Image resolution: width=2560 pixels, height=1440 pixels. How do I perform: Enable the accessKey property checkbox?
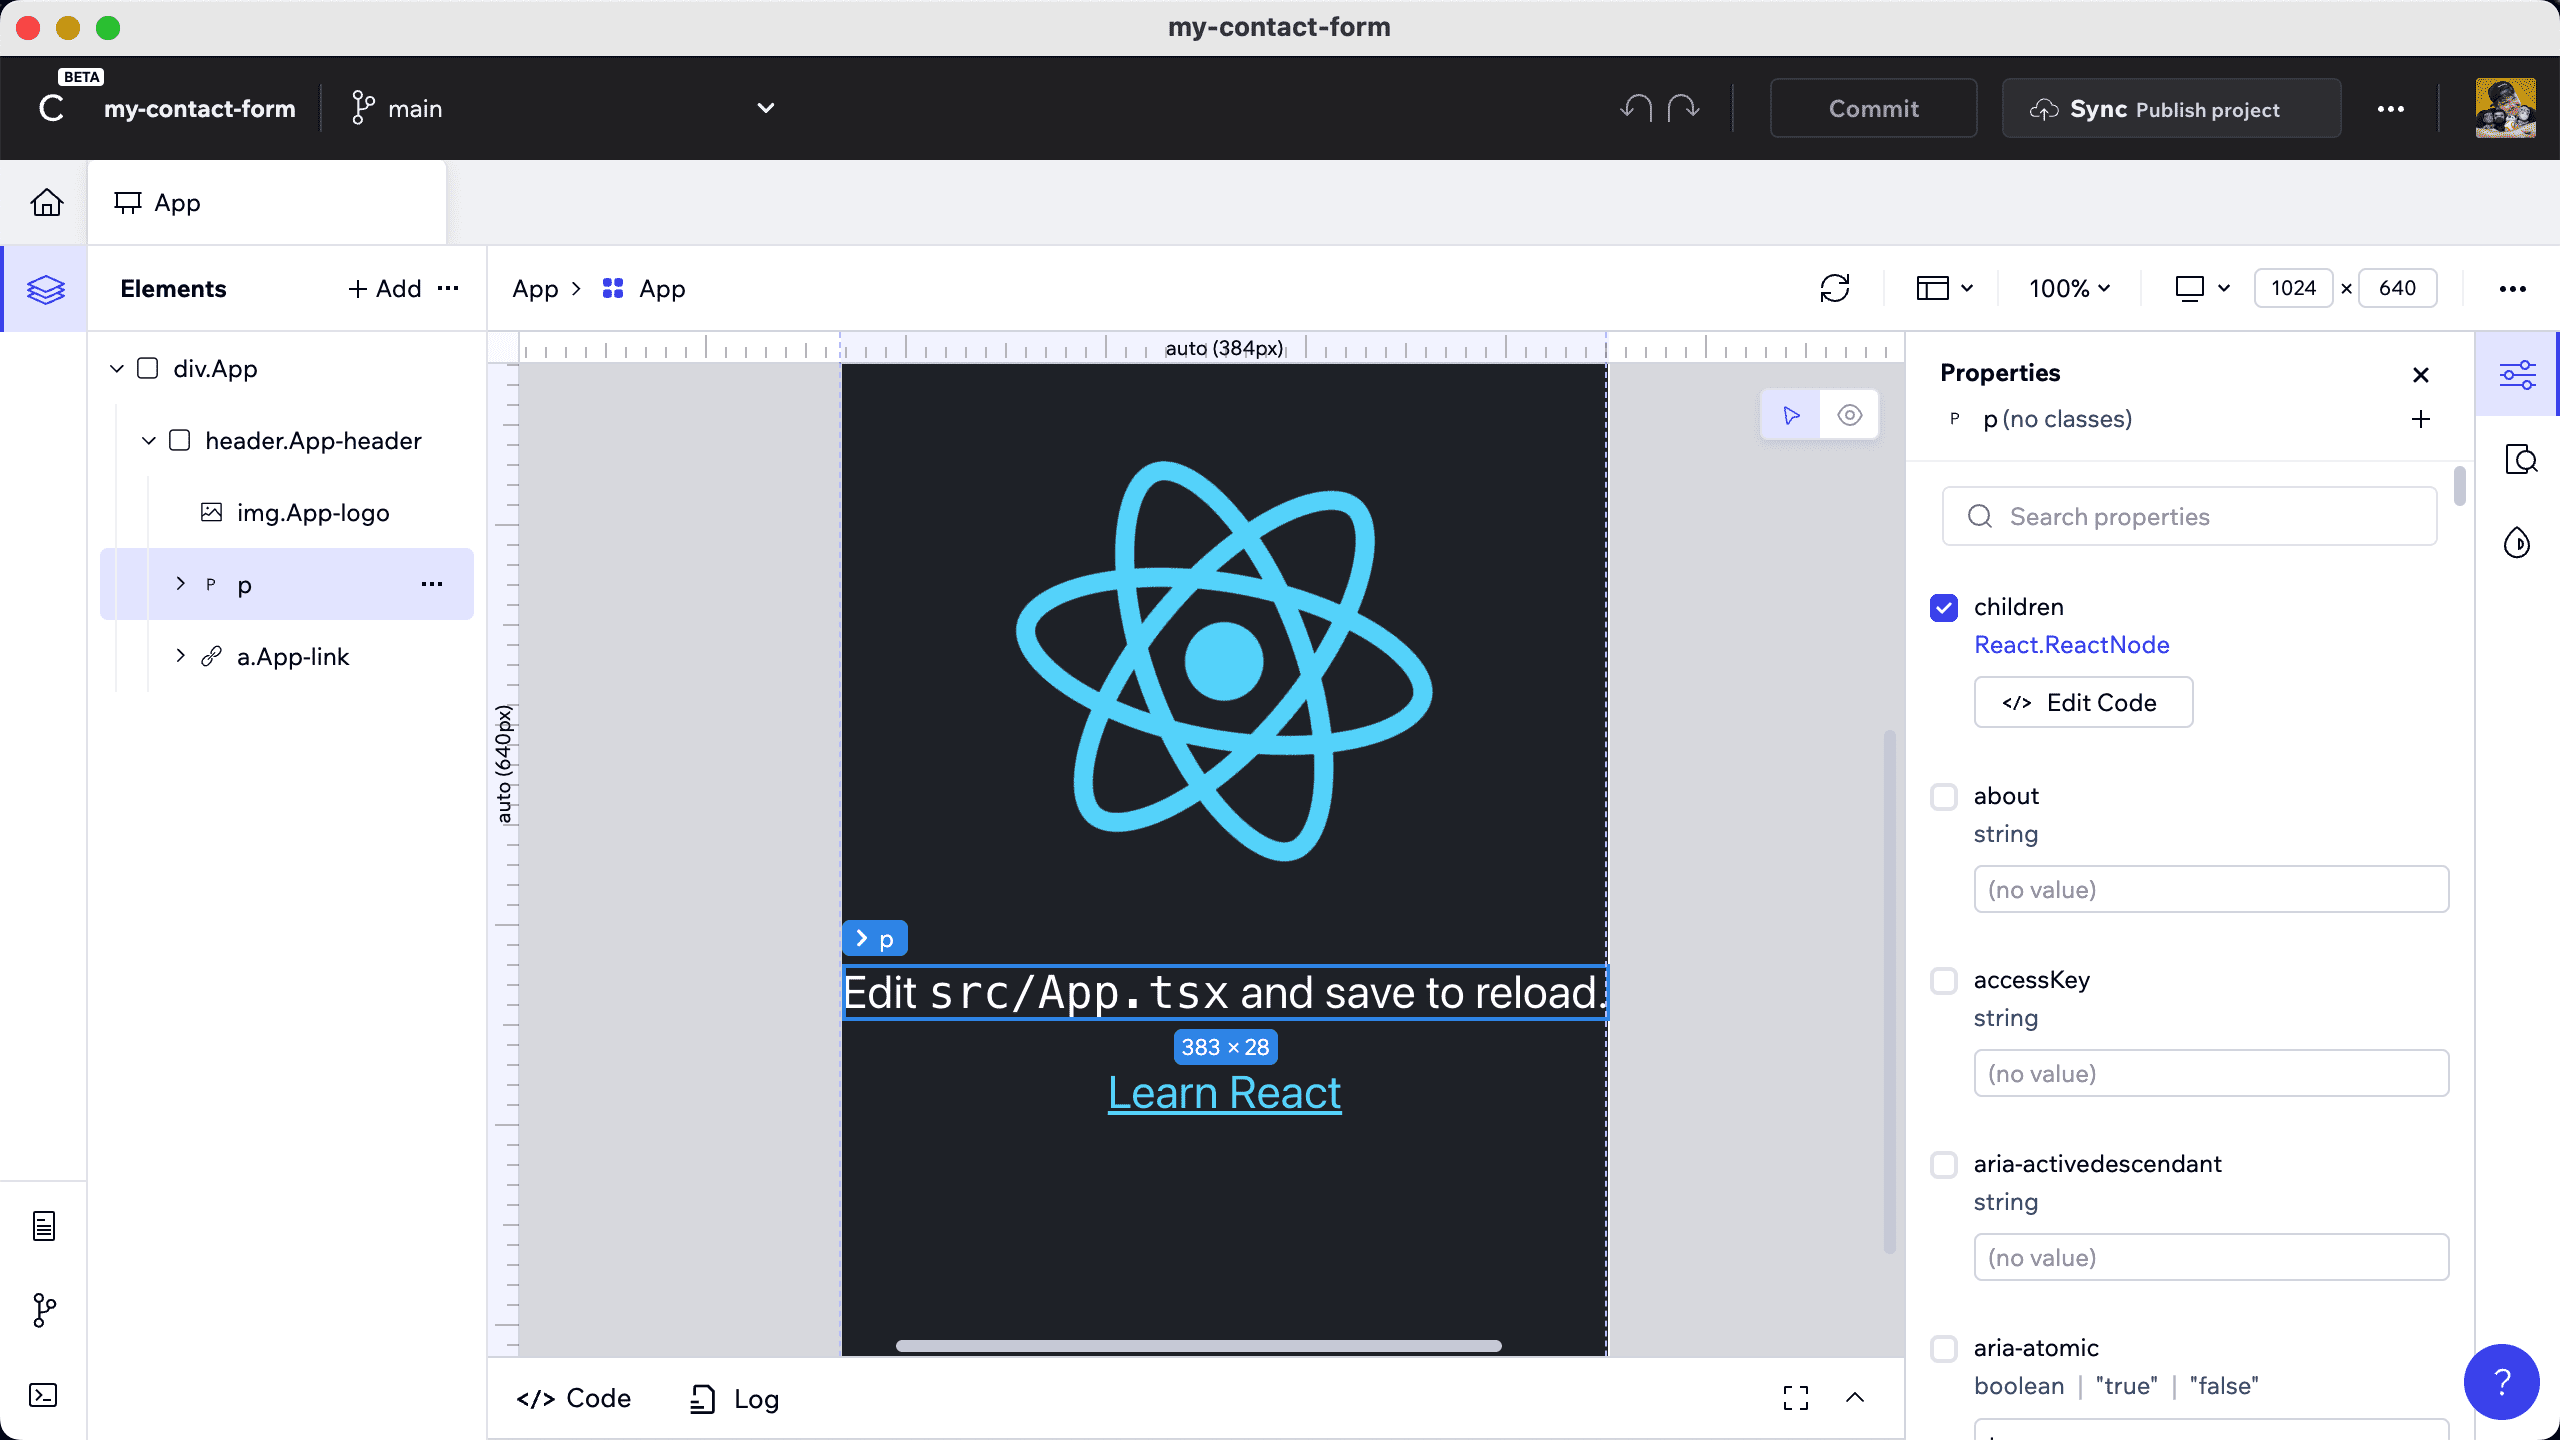click(1944, 981)
